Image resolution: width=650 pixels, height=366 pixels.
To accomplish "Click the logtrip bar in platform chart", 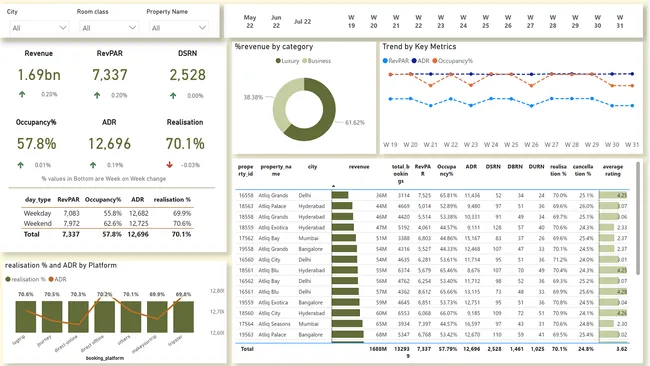I will point(26,317).
